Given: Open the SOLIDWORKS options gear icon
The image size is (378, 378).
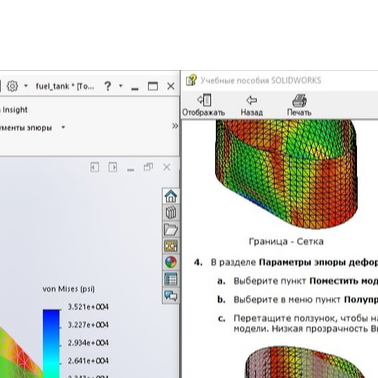Looking at the screenshot, I should coord(12,86).
